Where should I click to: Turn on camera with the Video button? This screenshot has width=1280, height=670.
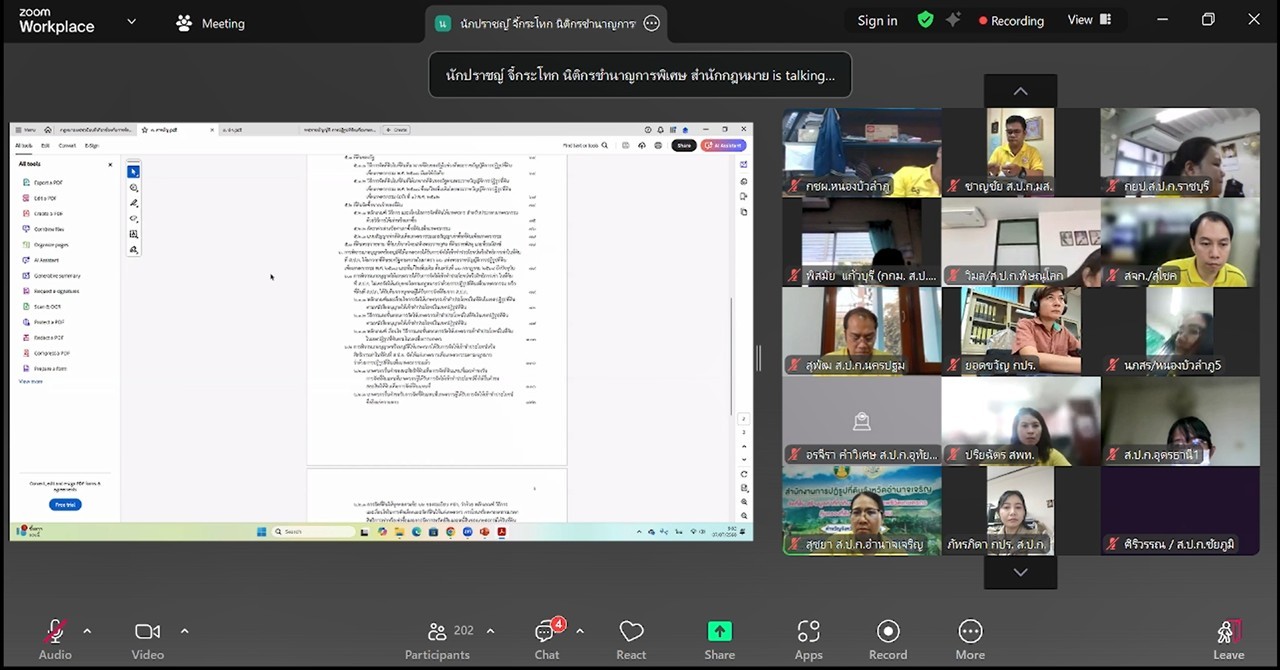(147, 640)
